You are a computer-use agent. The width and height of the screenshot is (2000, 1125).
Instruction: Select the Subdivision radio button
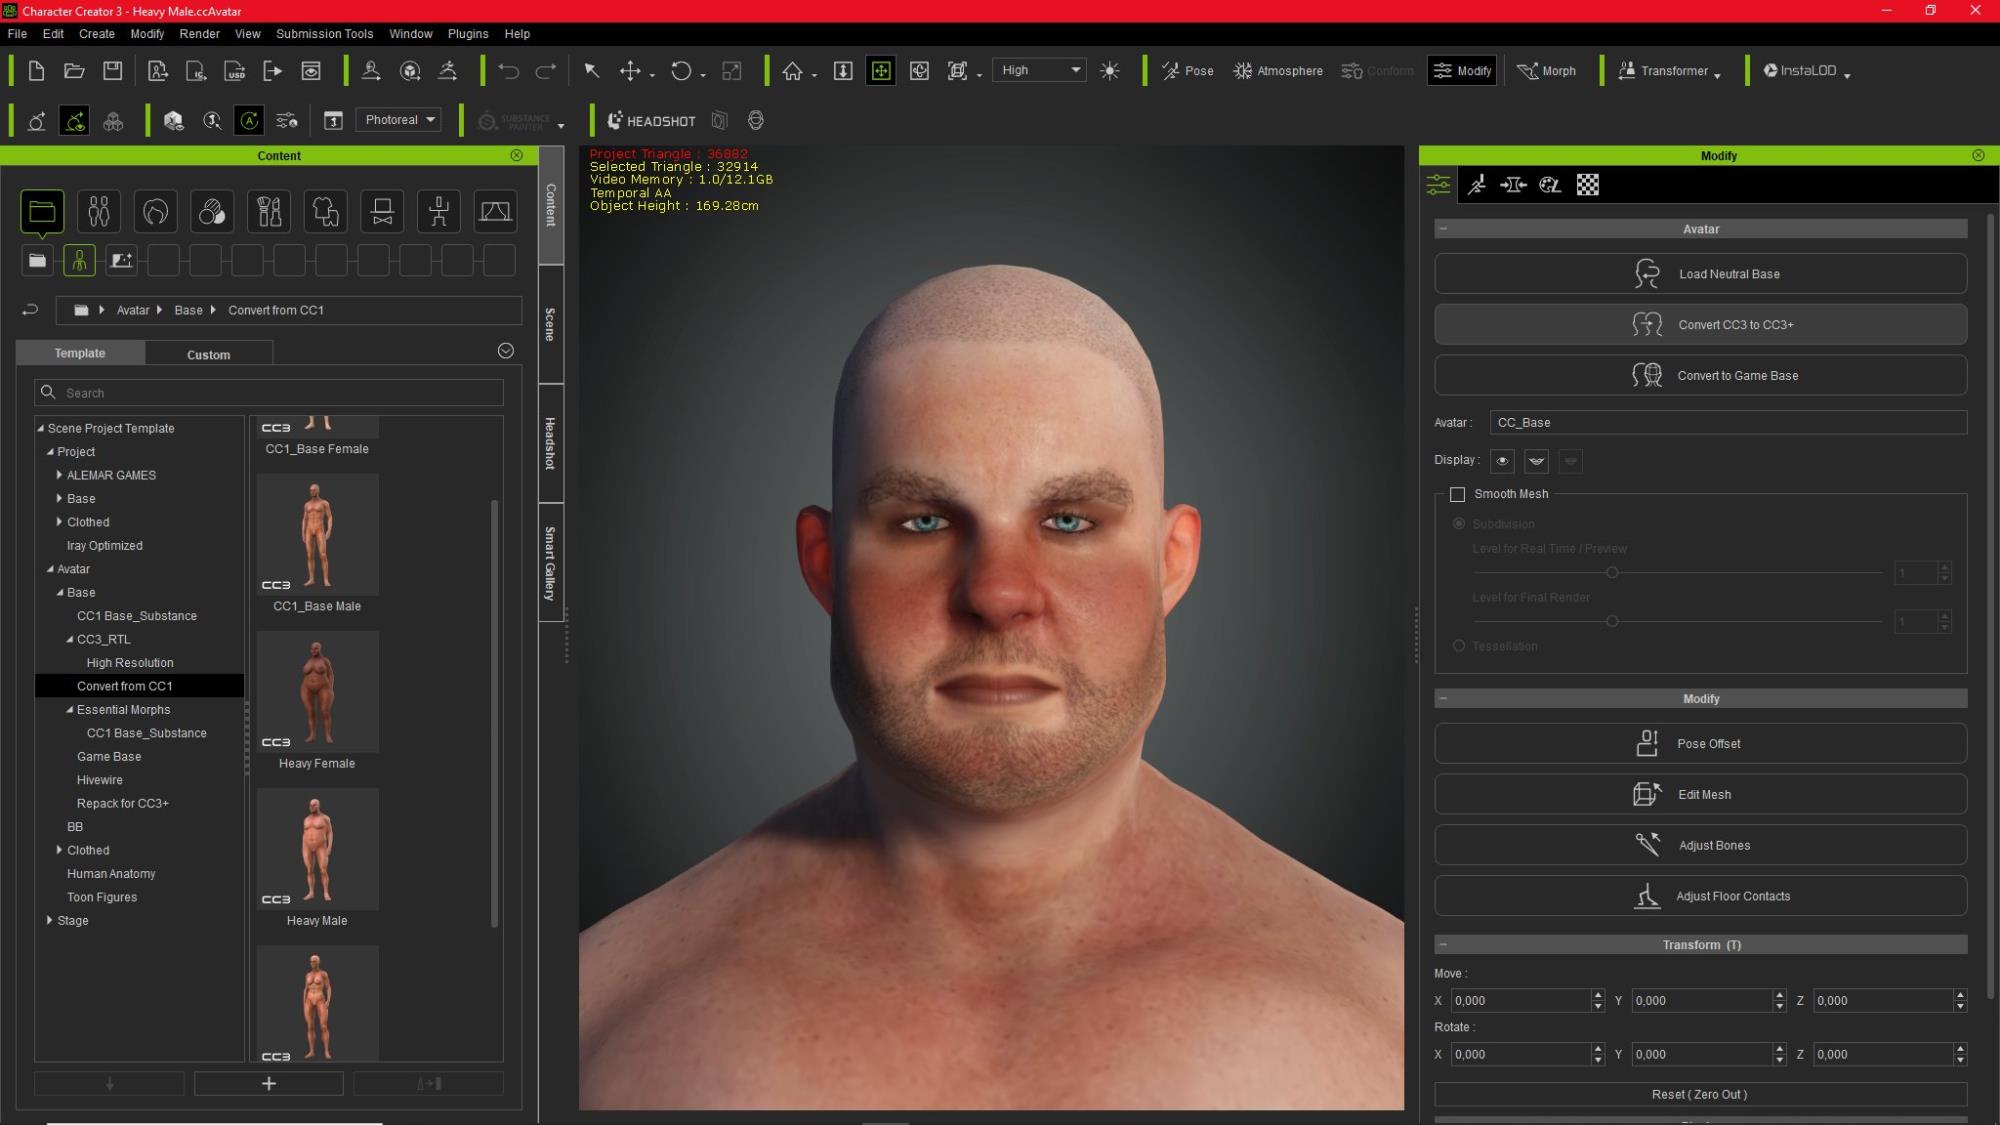[1459, 524]
